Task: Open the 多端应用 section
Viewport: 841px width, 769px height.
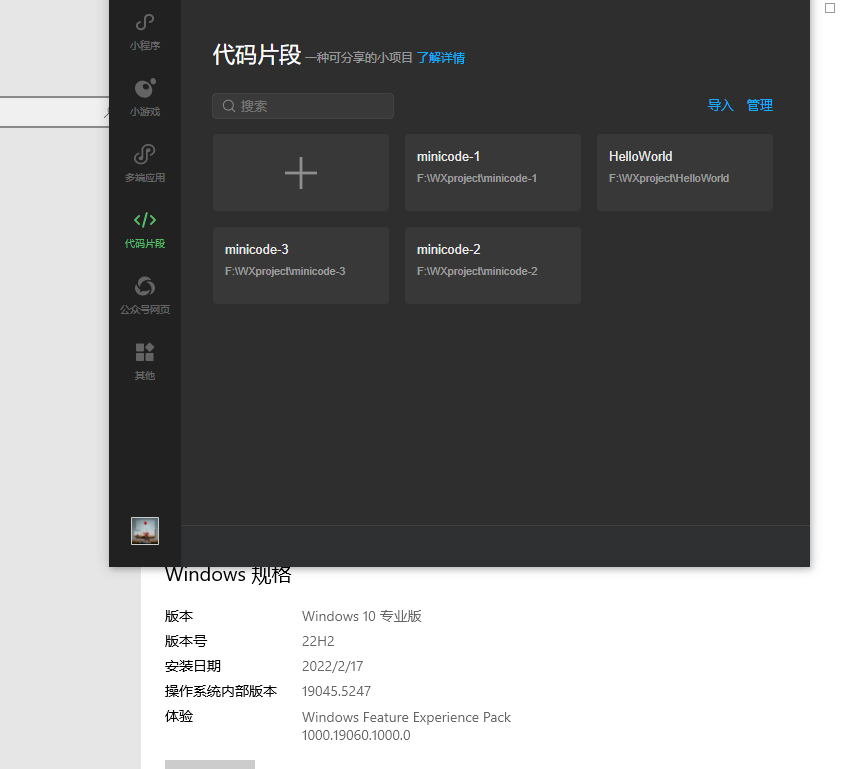Action: pos(145,164)
